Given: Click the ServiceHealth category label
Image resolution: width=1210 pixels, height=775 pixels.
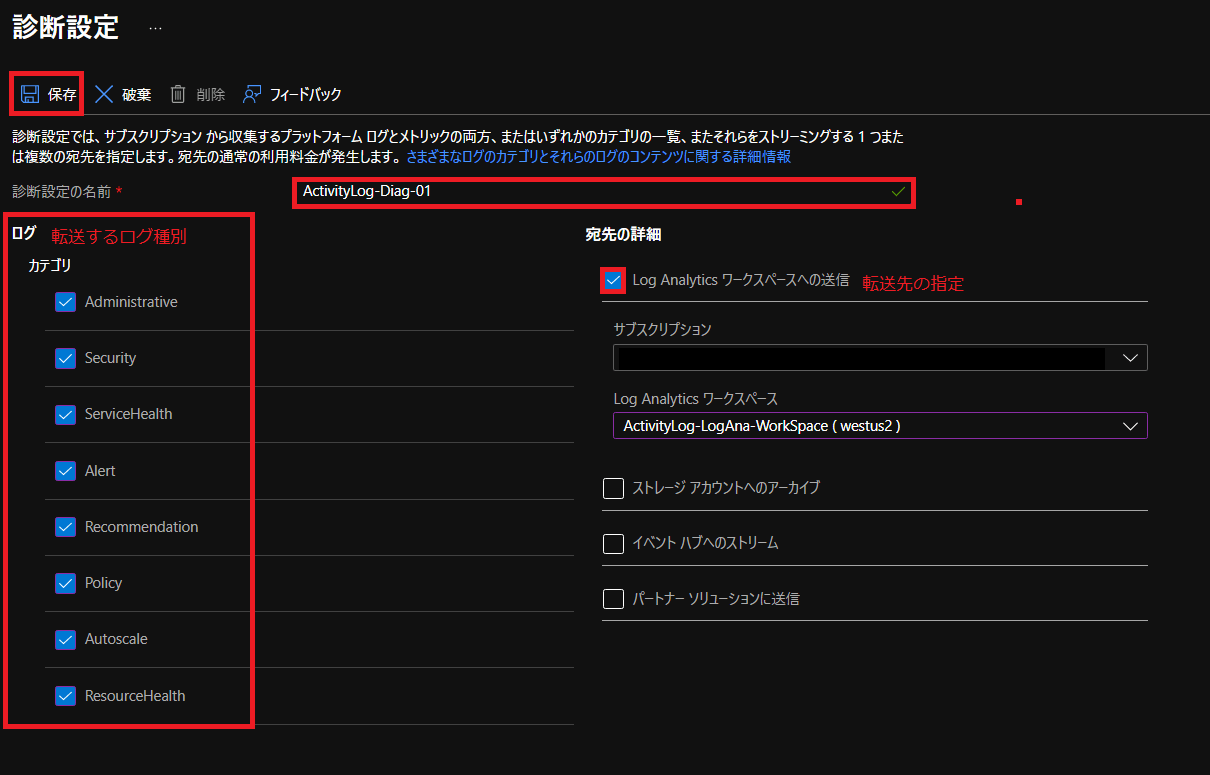Looking at the screenshot, I should tap(128, 414).
